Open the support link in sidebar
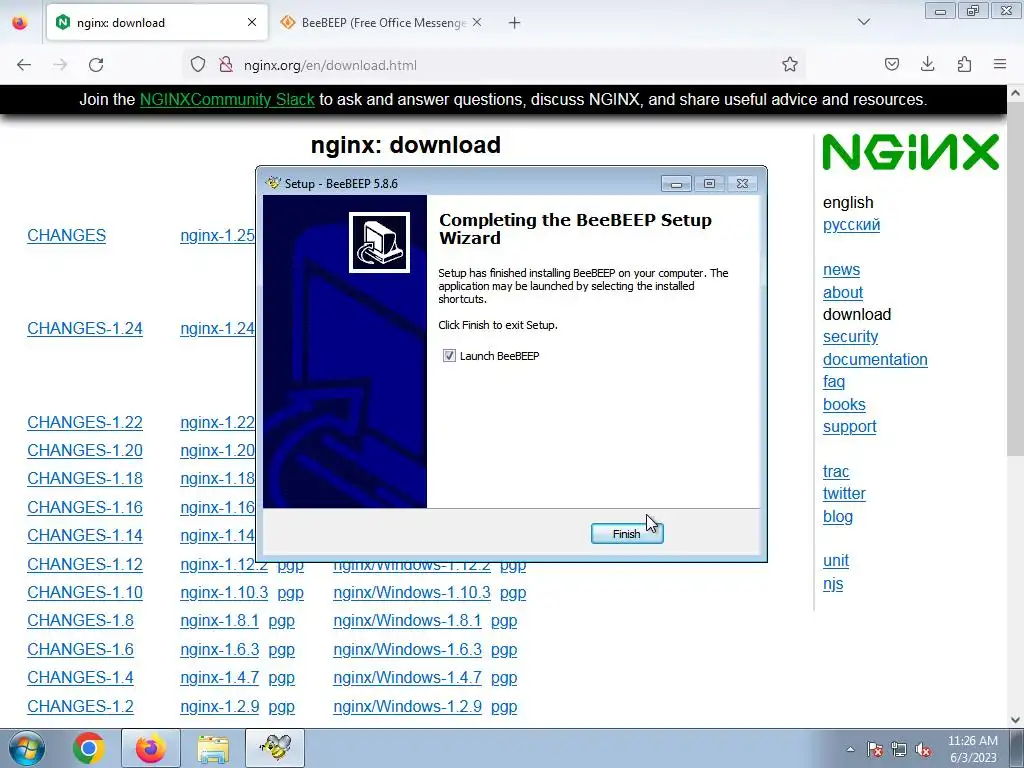 pos(850,427)
